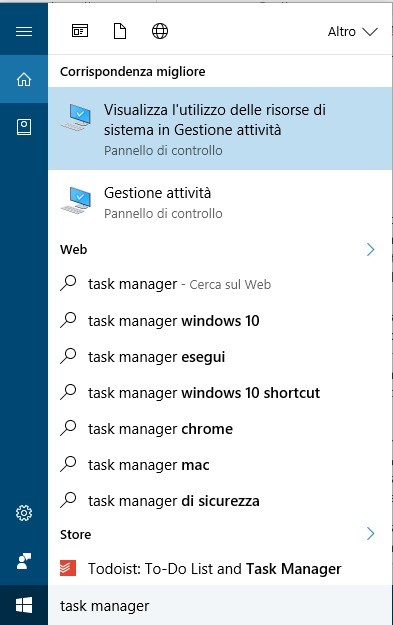Select suggestion task manager windows 10
The image size is (393, 625).
[220, 320]
